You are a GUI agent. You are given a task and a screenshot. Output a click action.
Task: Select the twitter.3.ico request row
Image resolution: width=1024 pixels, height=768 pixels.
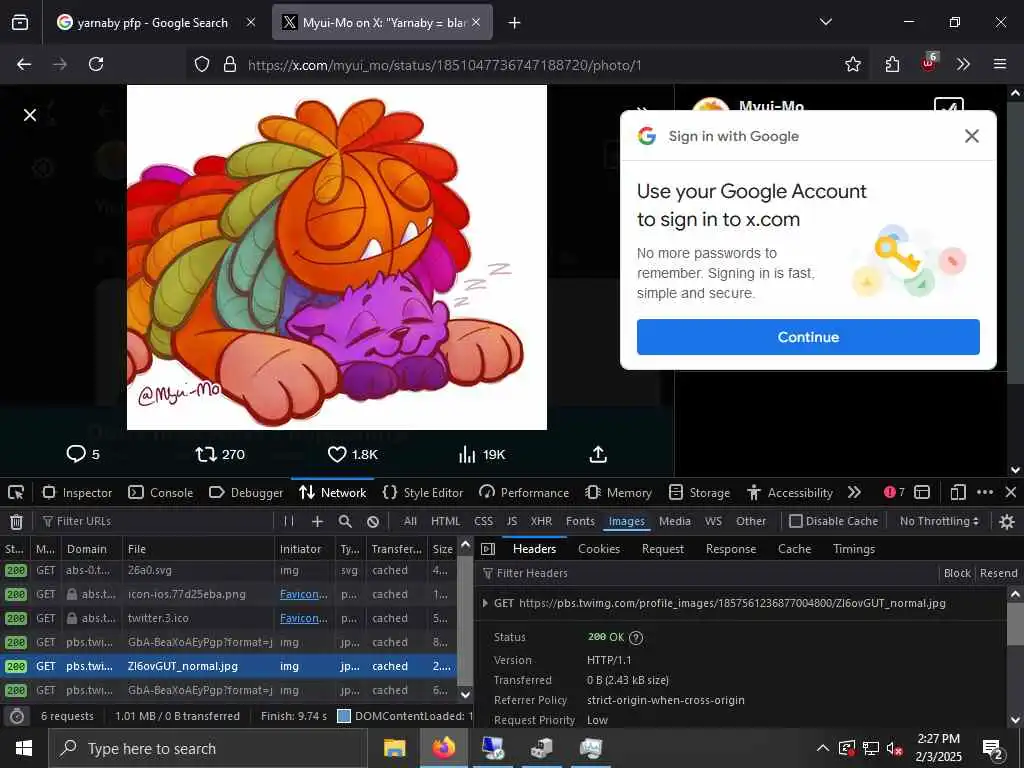click(x=229, y=618)
